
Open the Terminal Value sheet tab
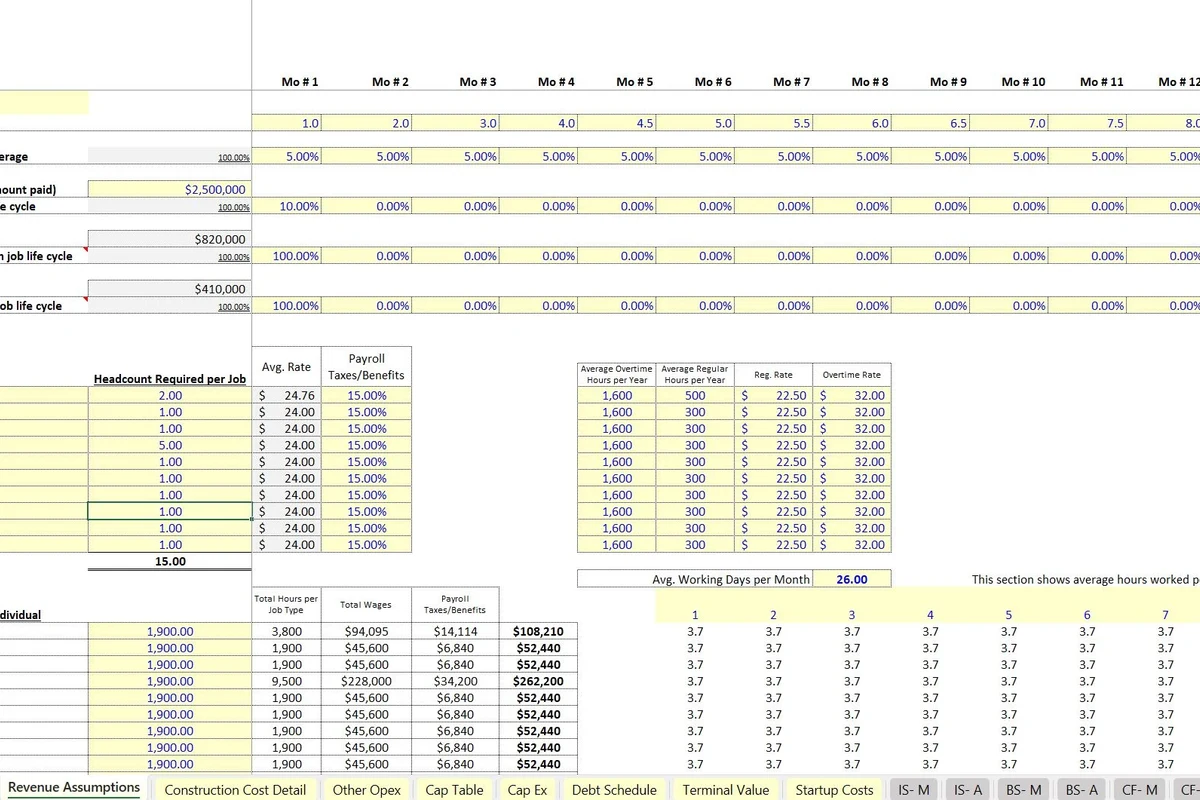point(726,789)
